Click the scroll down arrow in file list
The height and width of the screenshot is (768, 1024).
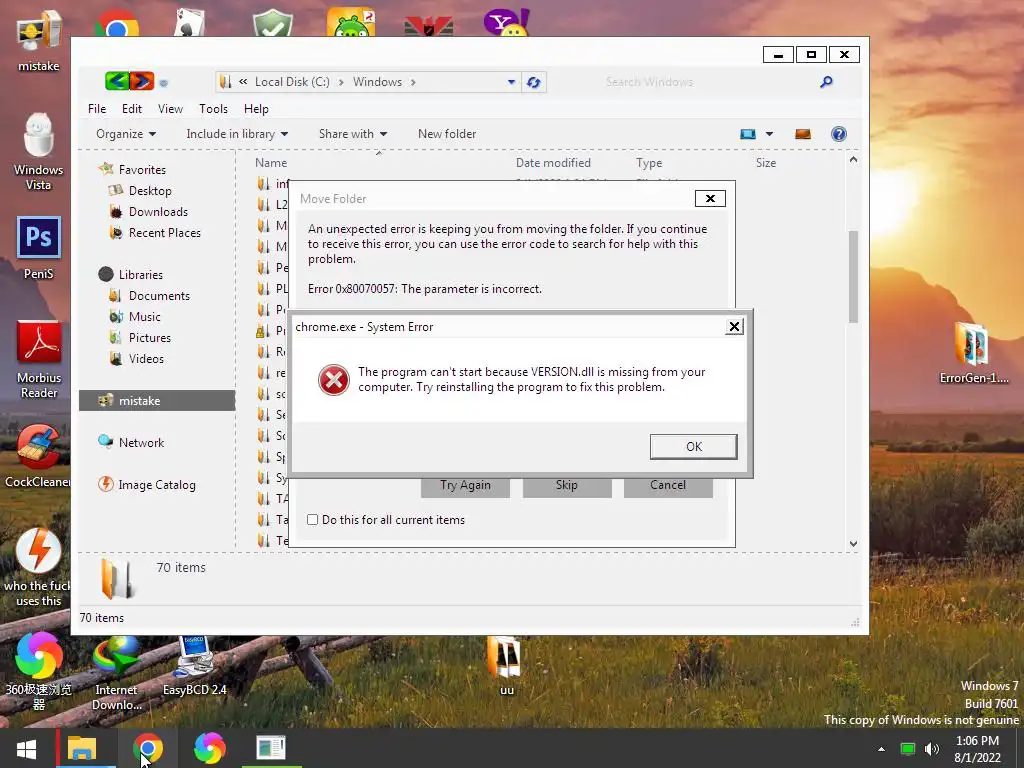click(853, 543)
